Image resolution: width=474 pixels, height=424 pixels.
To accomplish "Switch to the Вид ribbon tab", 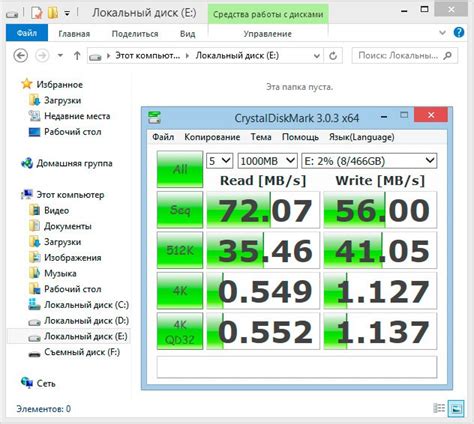I will [187, 34].
